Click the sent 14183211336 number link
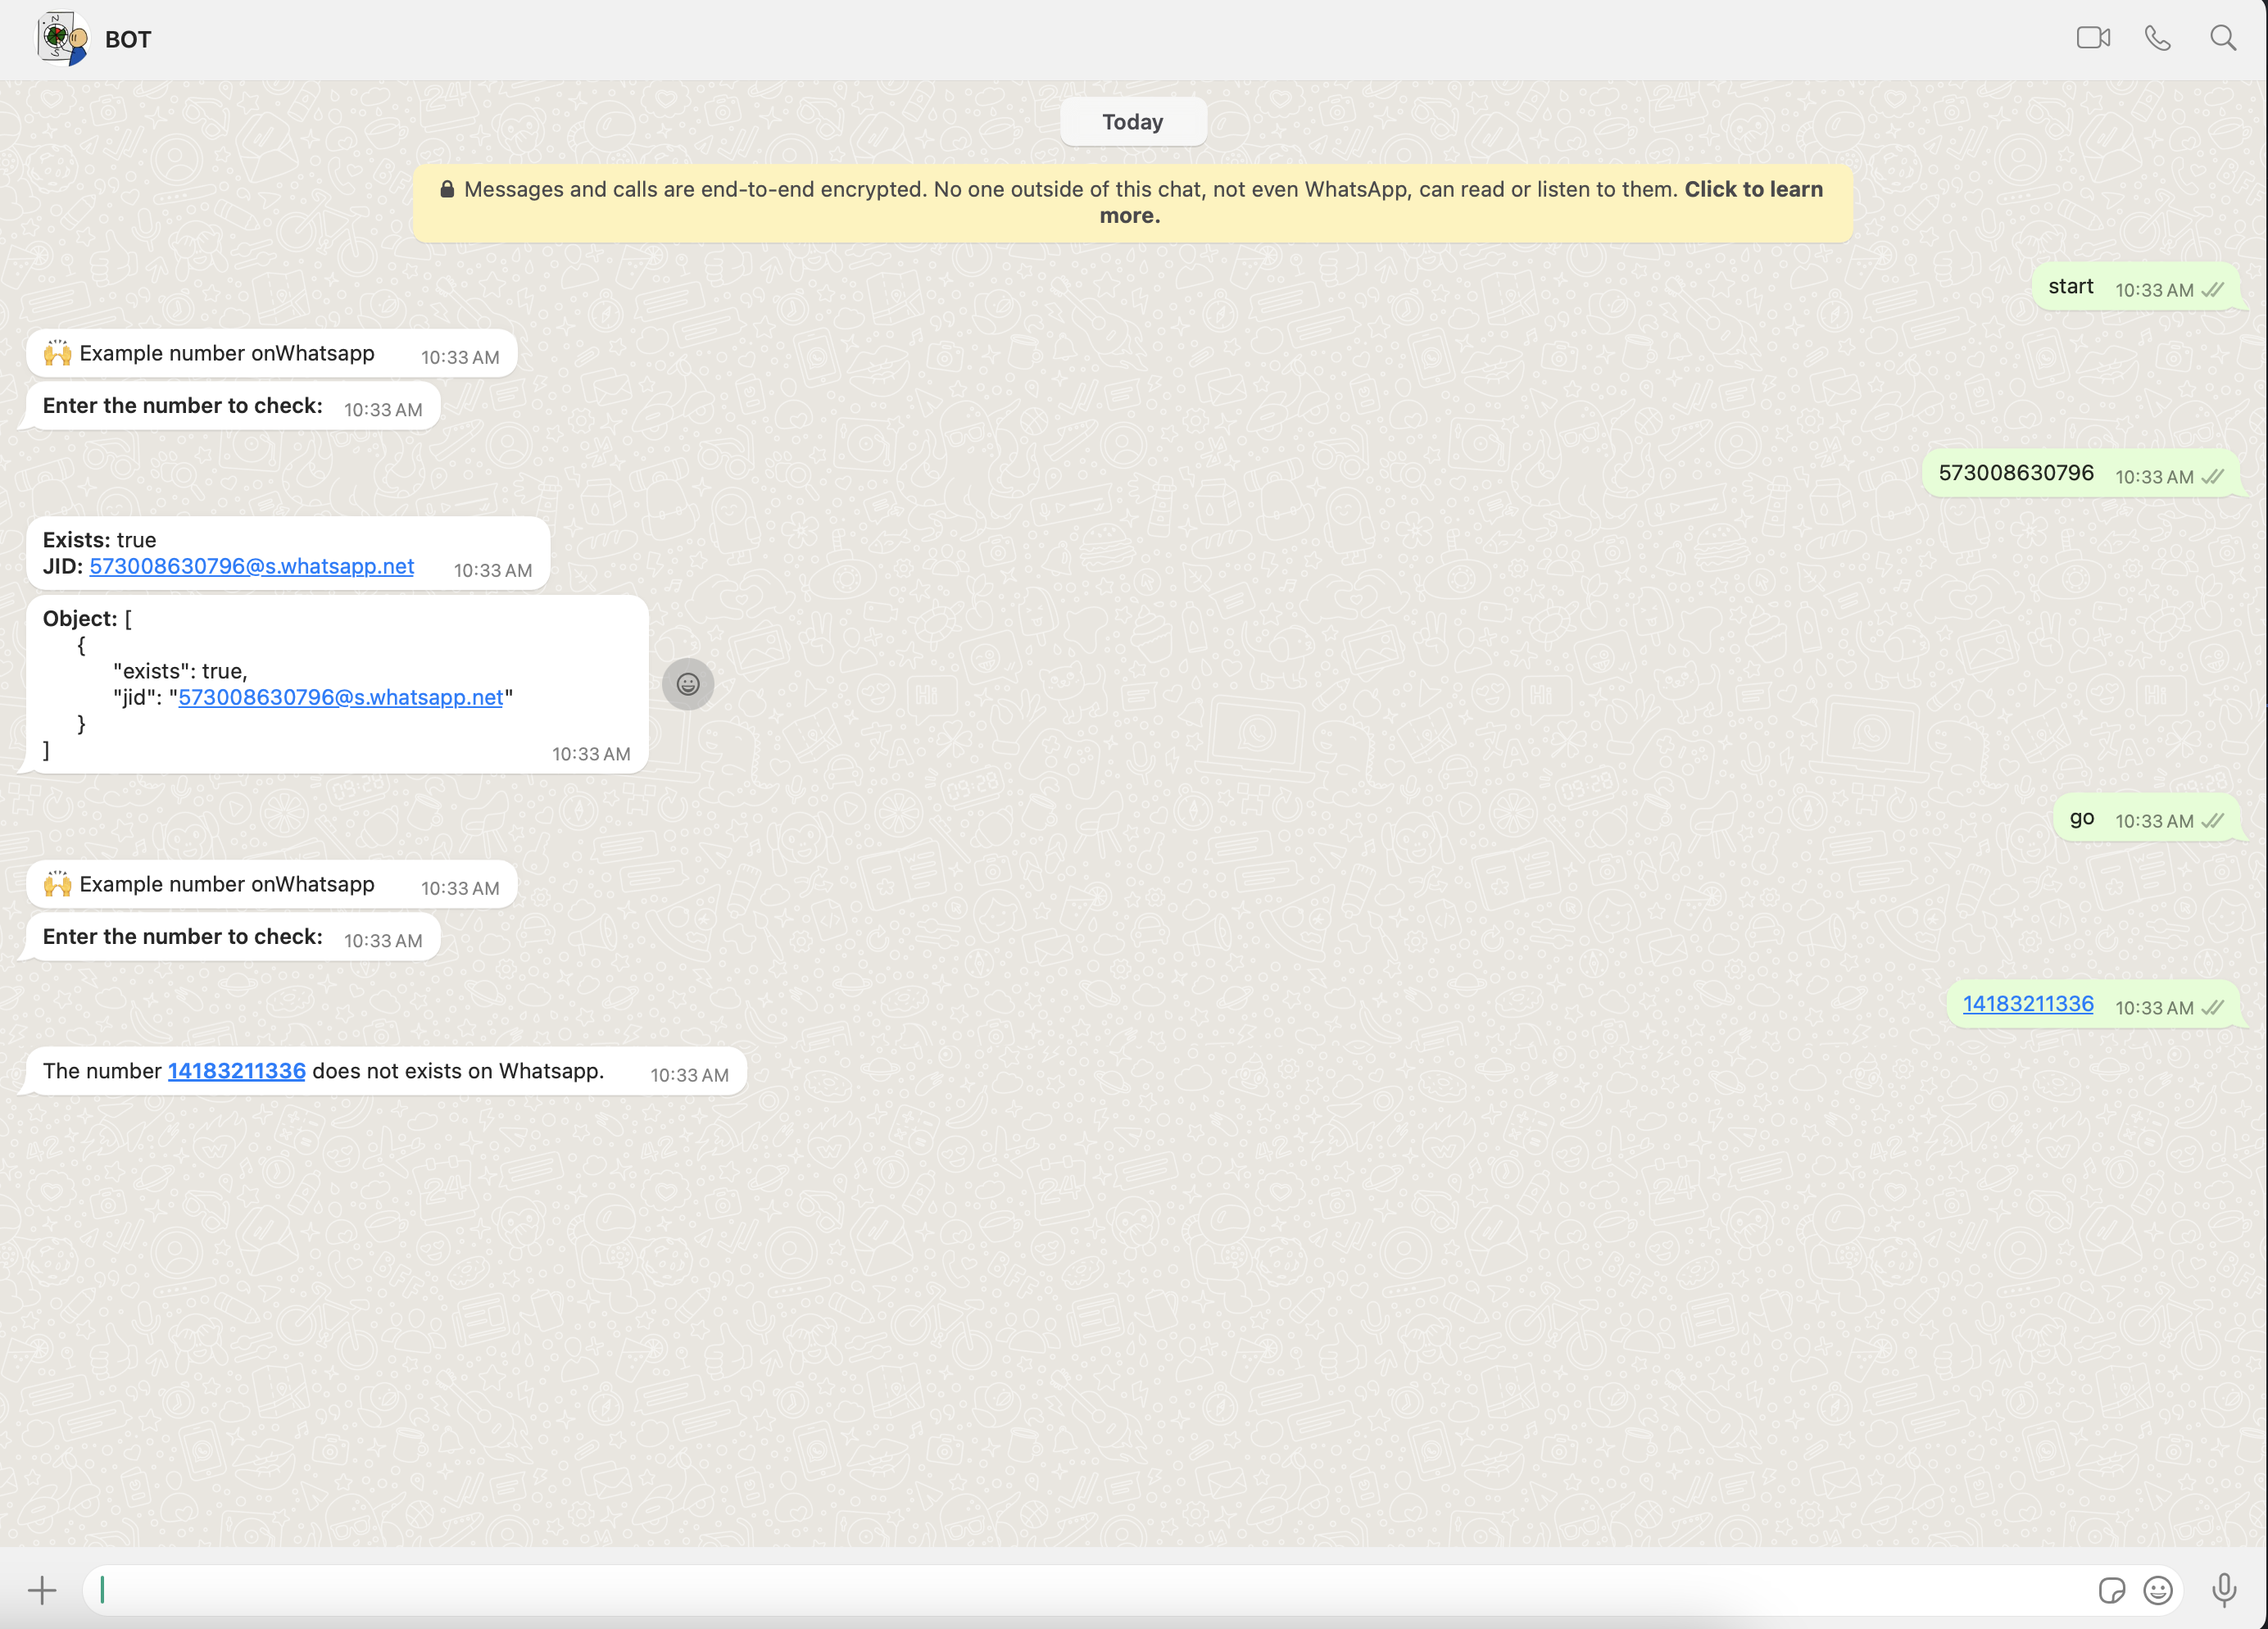This screenshot has height=1629, width=2268. click(2027, 1004)
